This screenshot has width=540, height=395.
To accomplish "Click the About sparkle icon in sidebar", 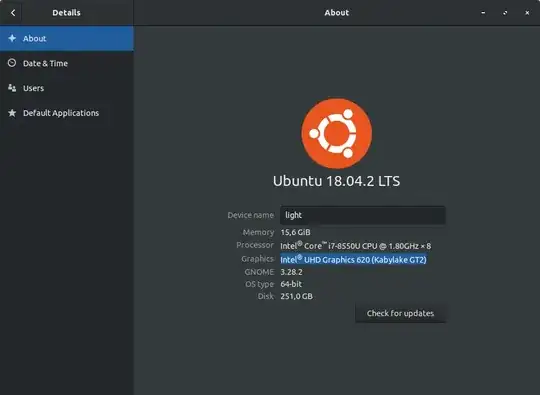I will (x=12, y=38).
